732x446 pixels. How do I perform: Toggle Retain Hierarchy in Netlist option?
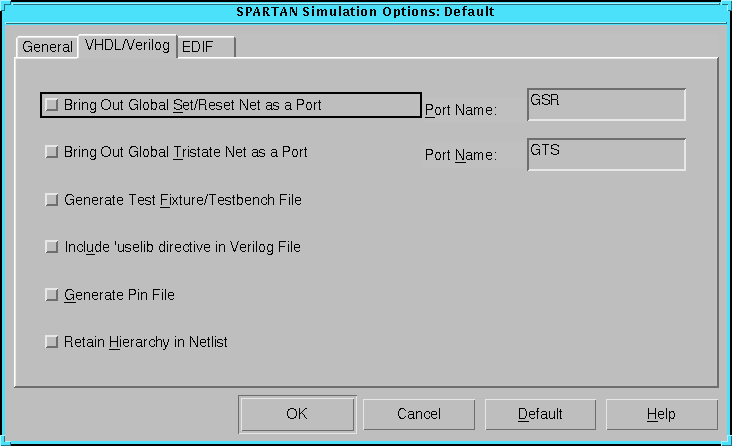(x=52, y=342)
